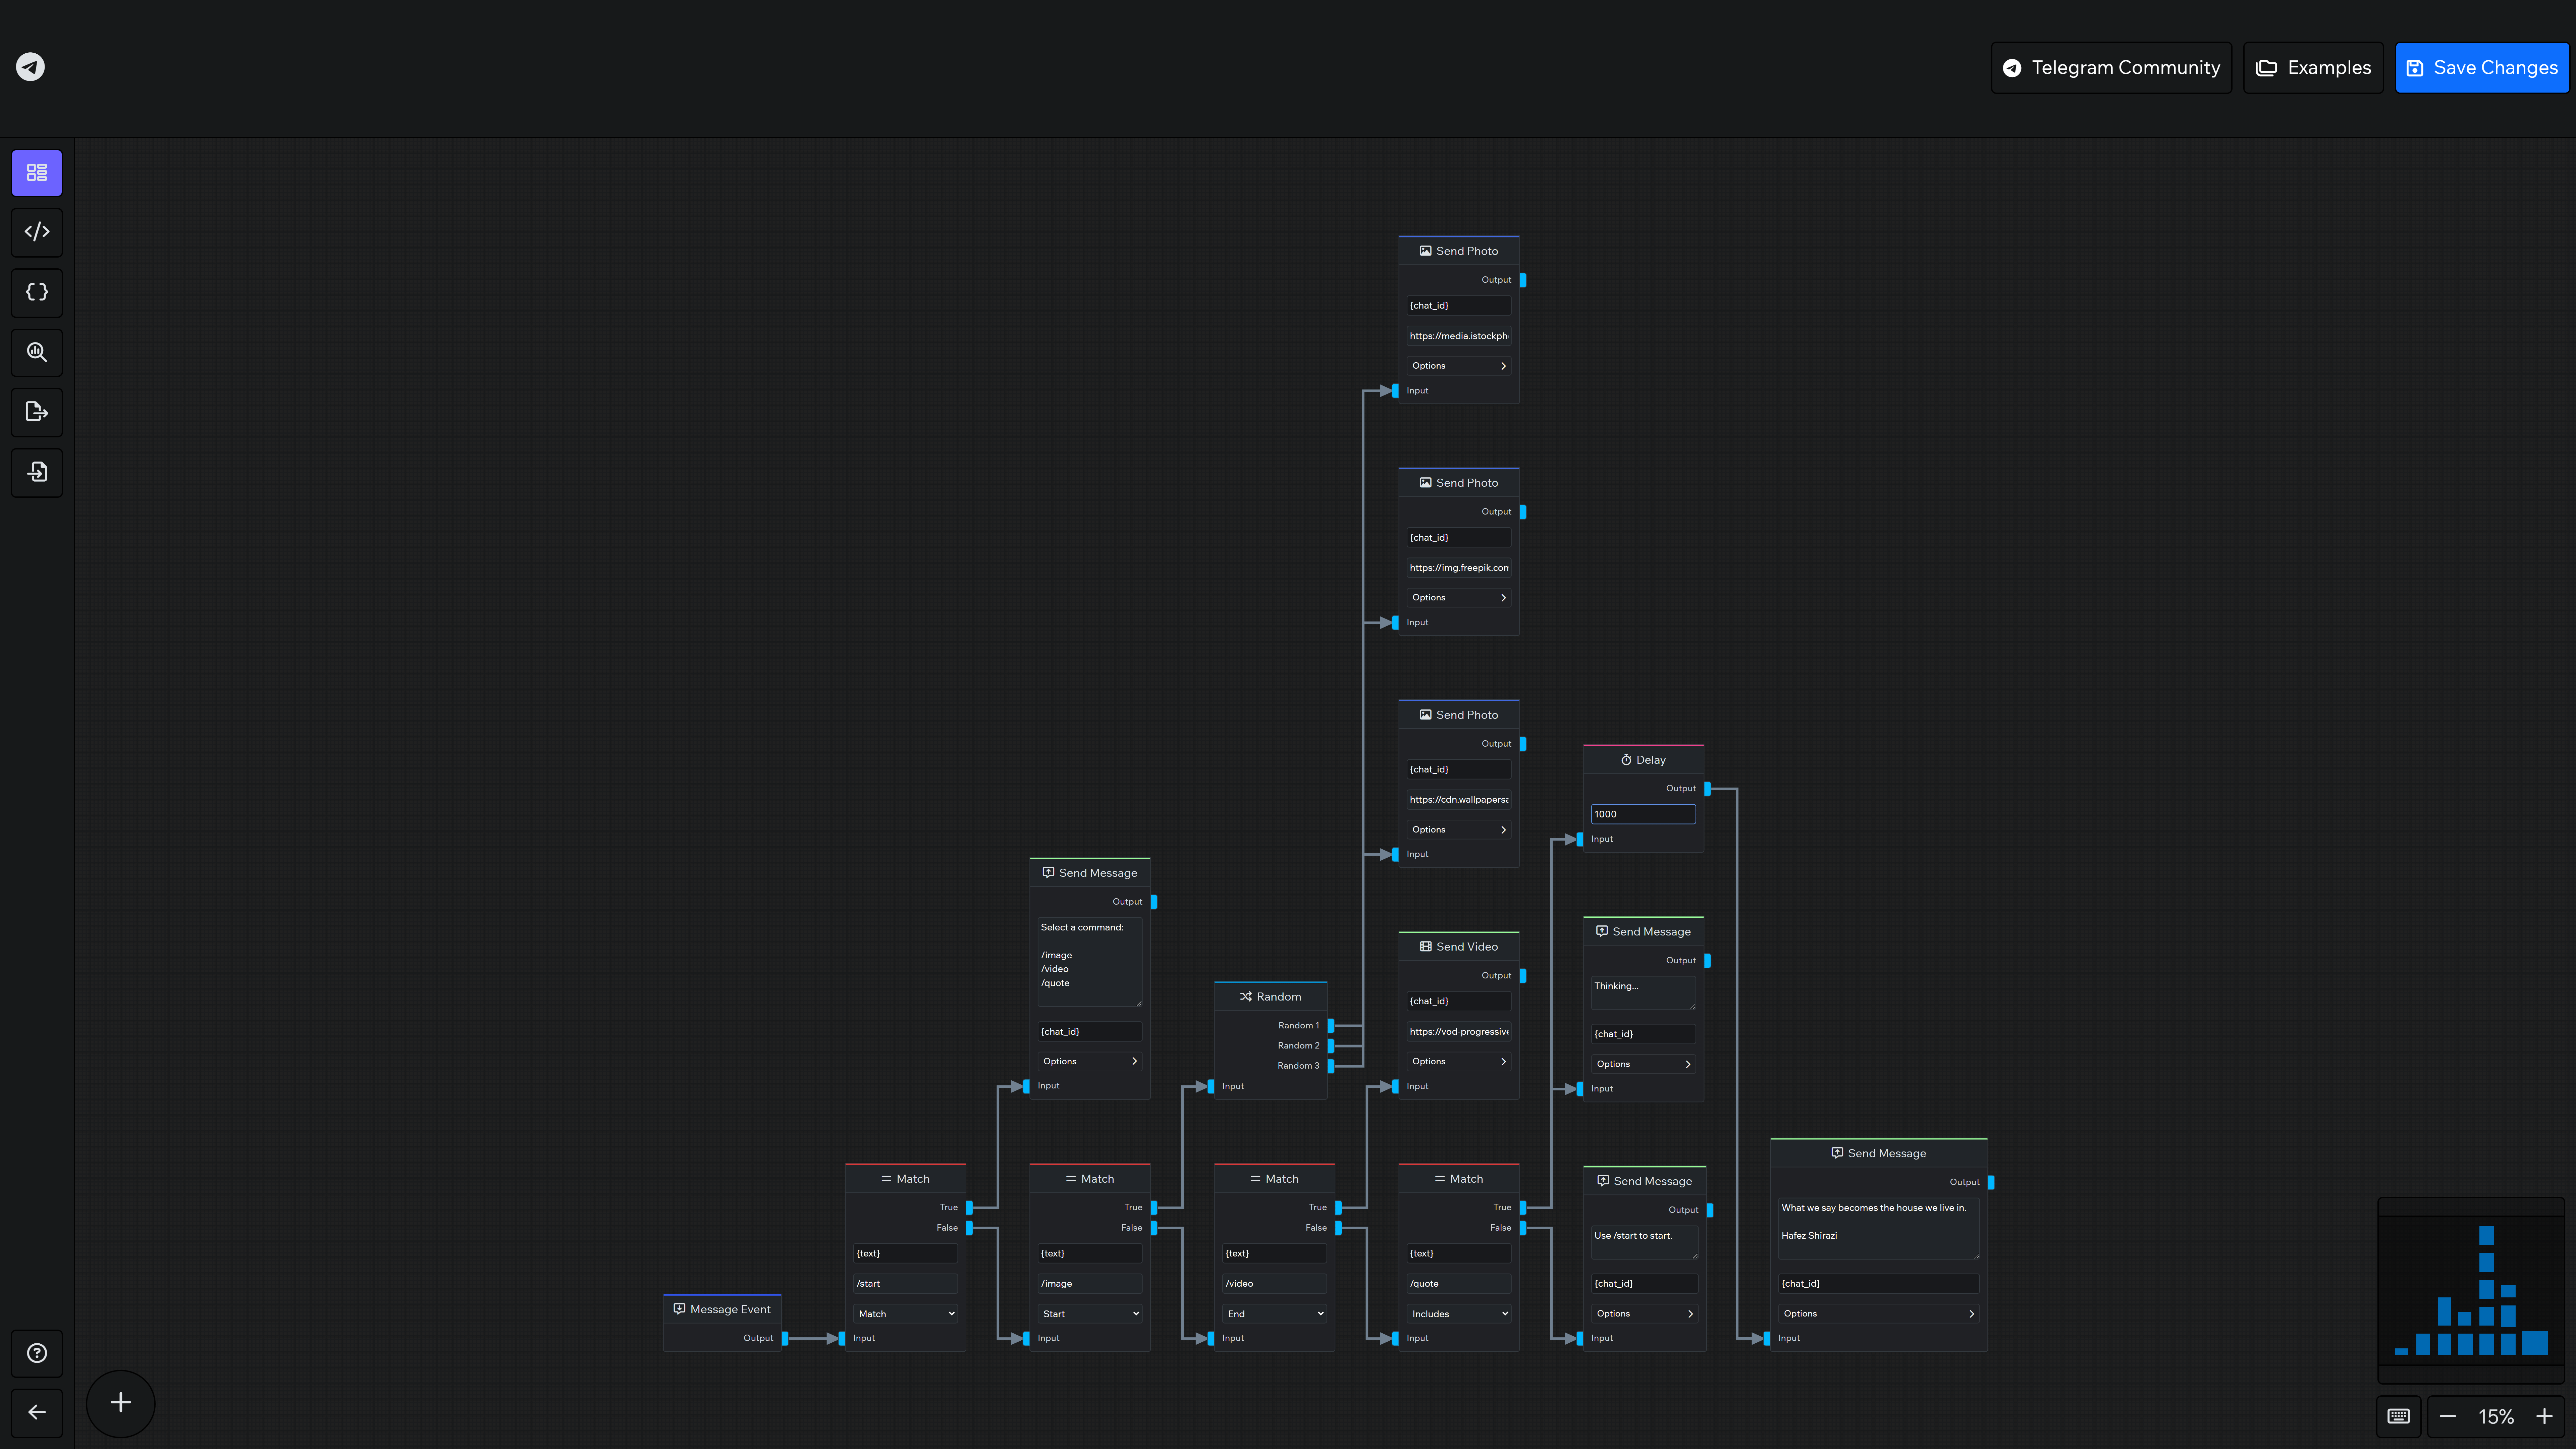This screenshot has width=2576, height=1449.
Task: Open the nodes dashboard view in the sidebar
Action: pos(37,173)
